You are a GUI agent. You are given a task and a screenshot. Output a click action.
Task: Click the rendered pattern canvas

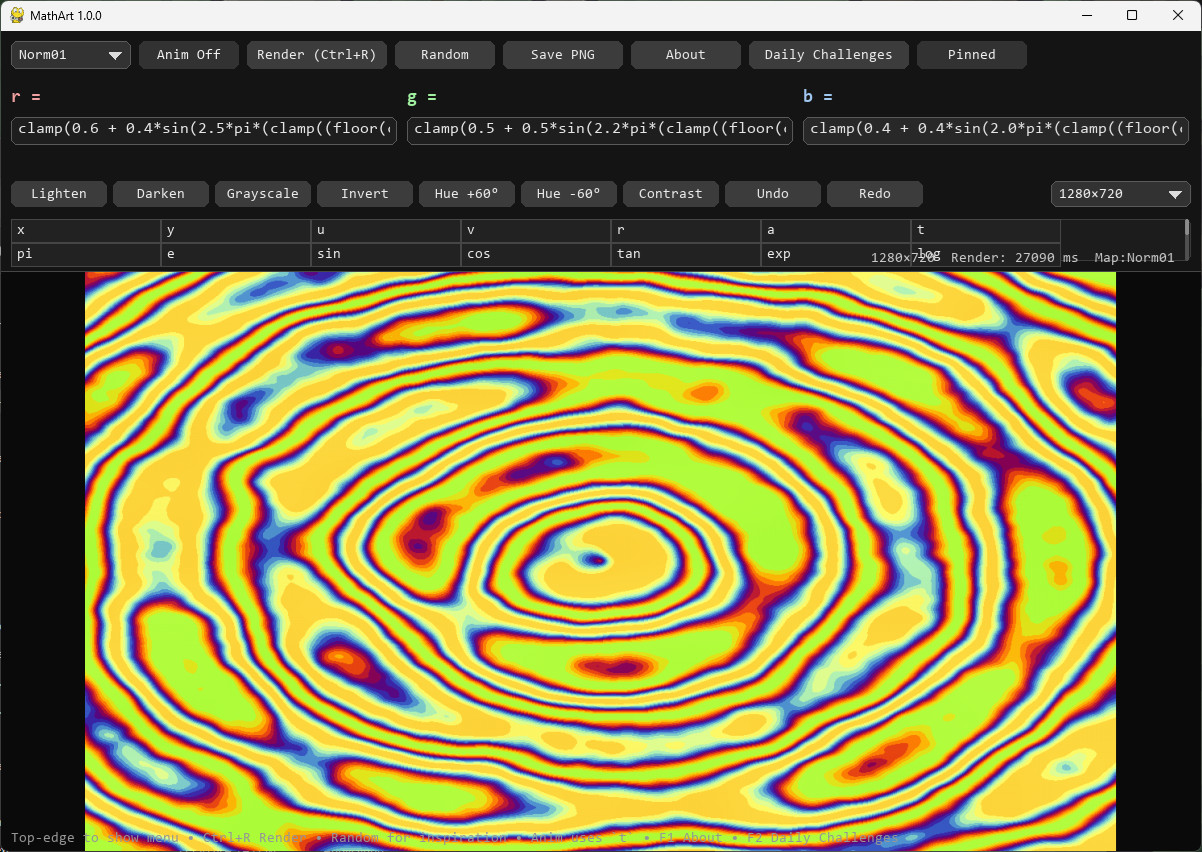[600, 561]
